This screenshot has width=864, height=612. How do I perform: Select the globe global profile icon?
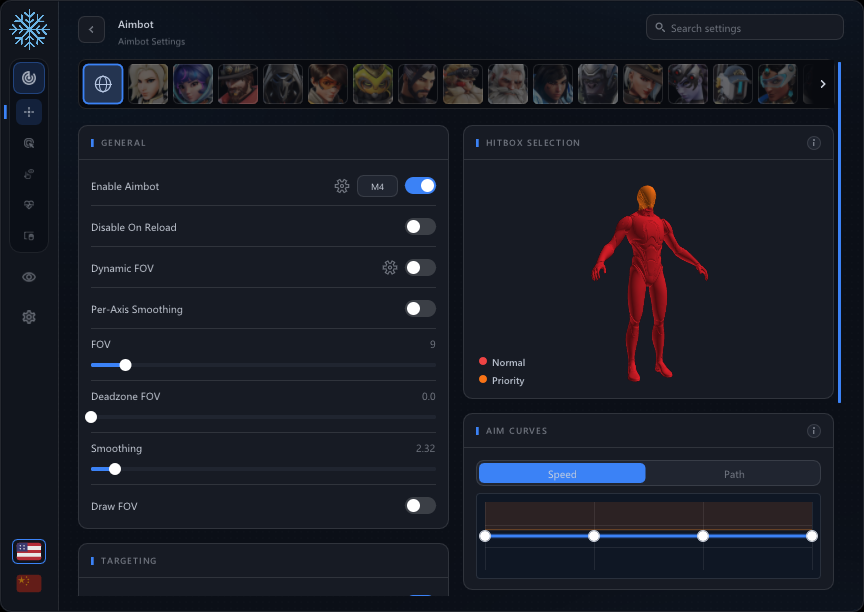pyautogui.click(x=103, y=84)
